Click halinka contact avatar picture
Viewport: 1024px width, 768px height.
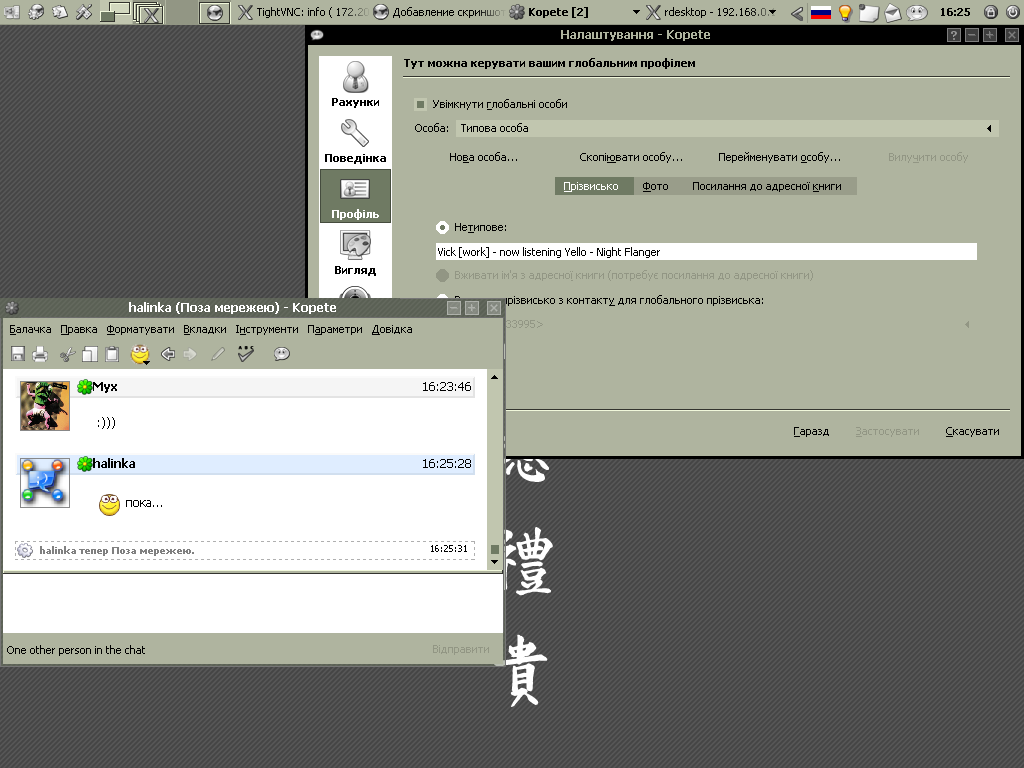tap(44, 483)
